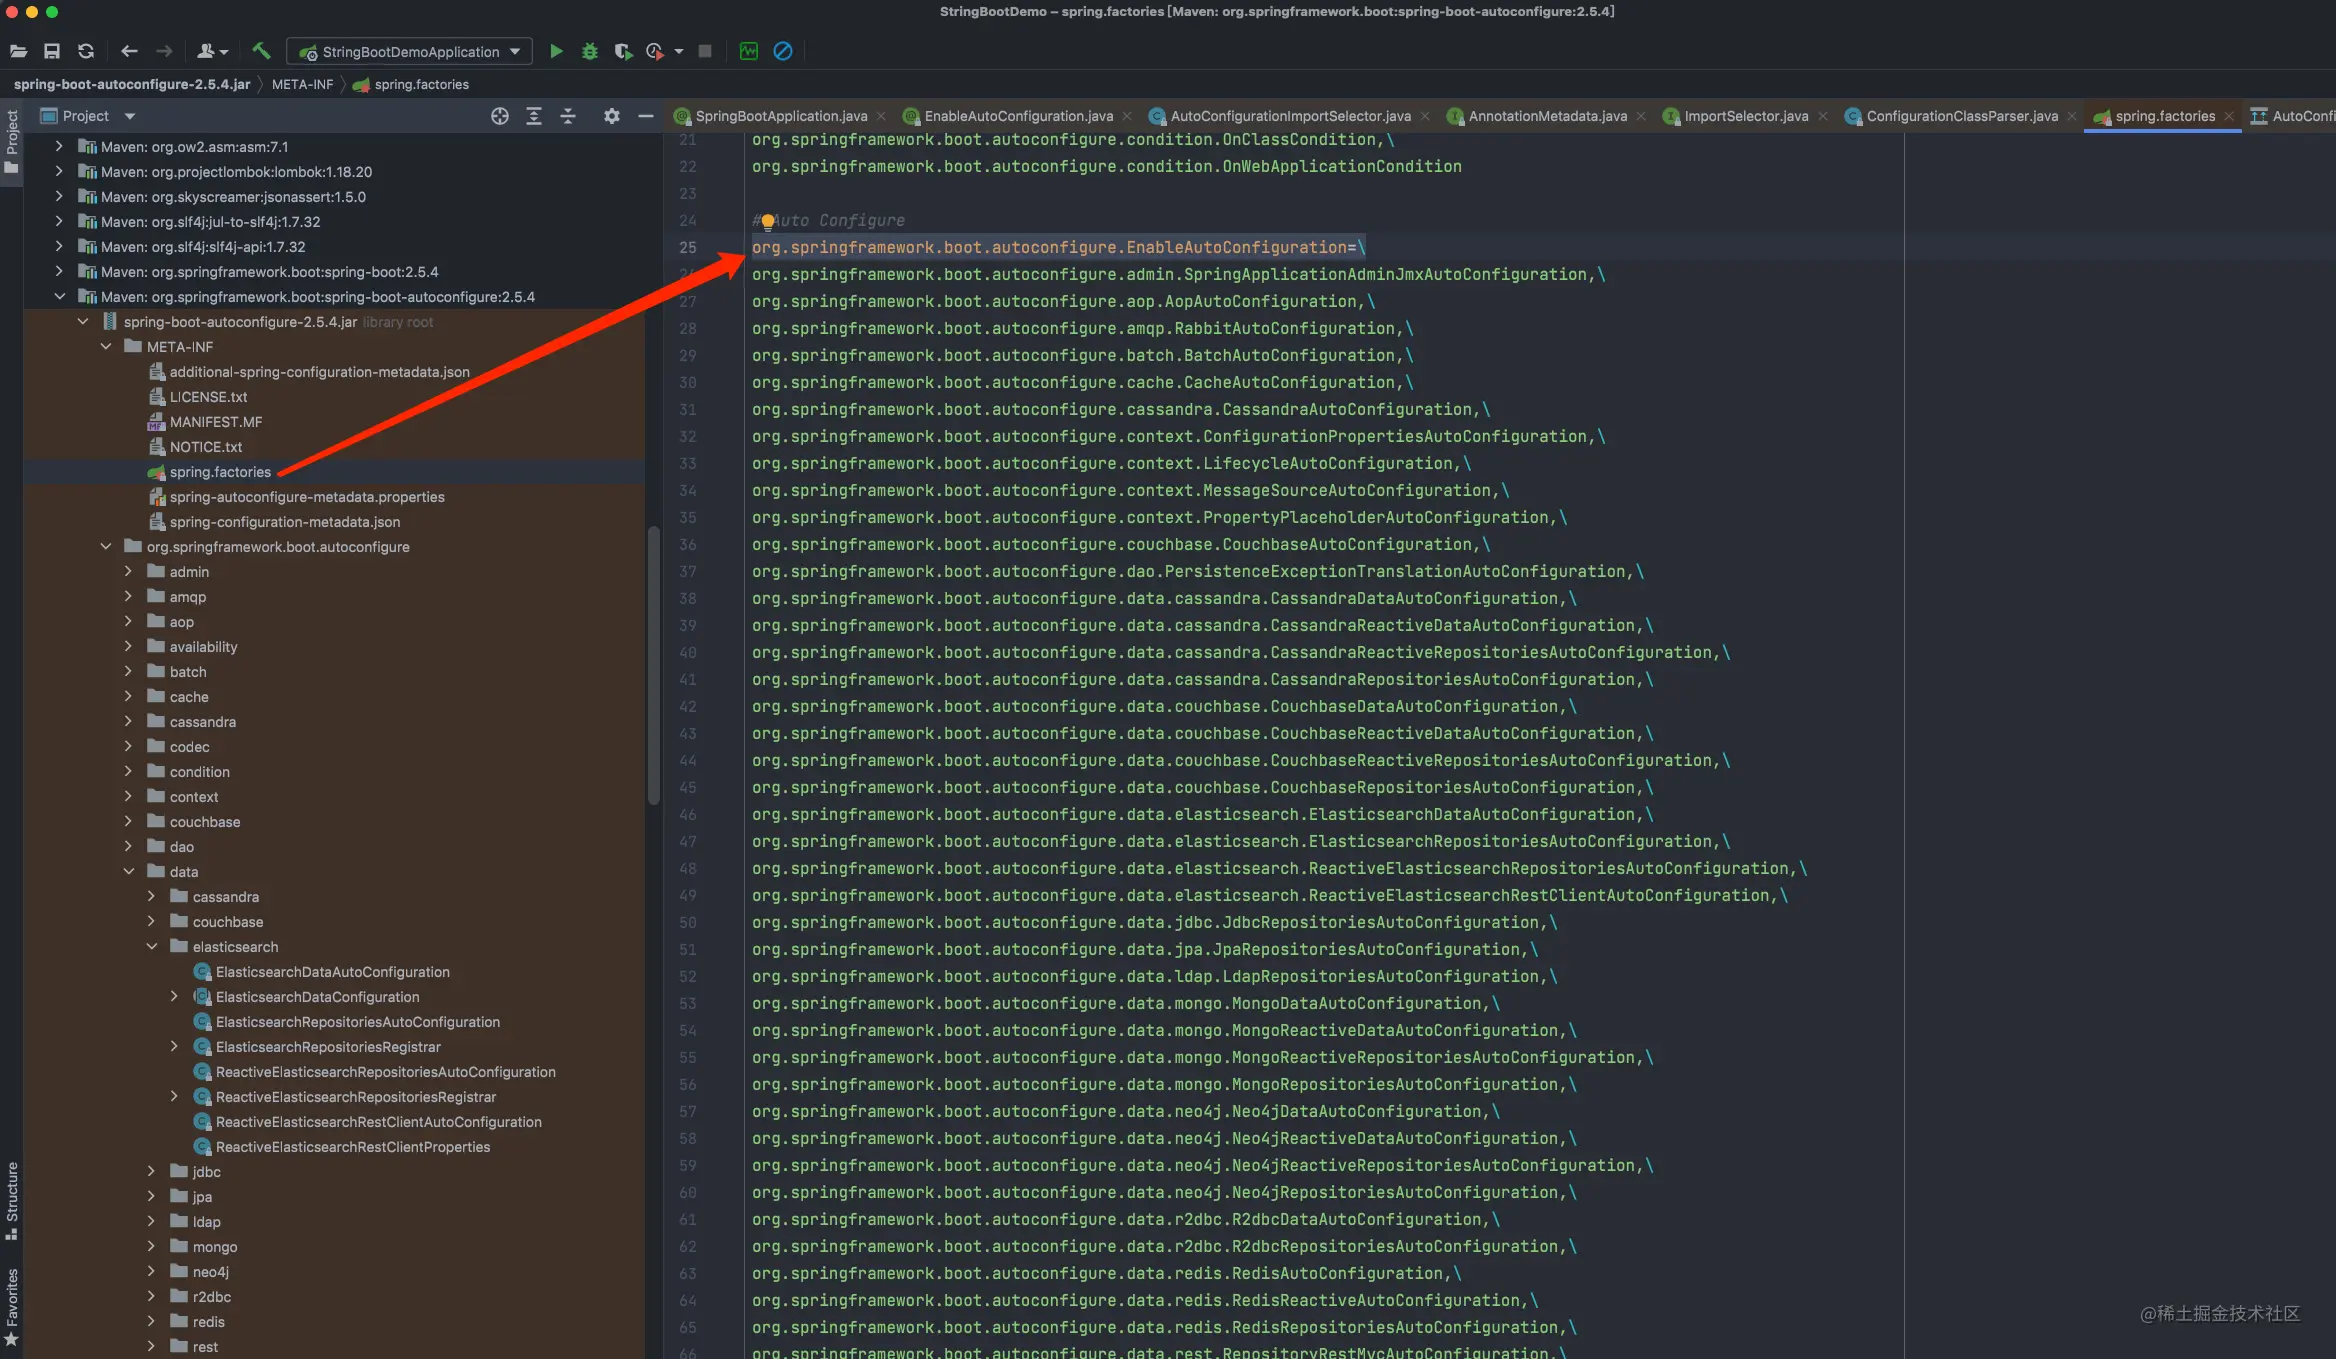Expand the admin package folder
Viewport: 2336px width, 1359px height.
point(129,571)
